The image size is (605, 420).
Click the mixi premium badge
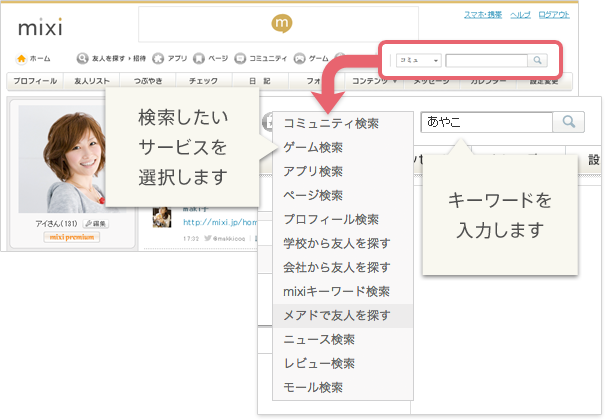pyautogui.click(x=72, y=237)
